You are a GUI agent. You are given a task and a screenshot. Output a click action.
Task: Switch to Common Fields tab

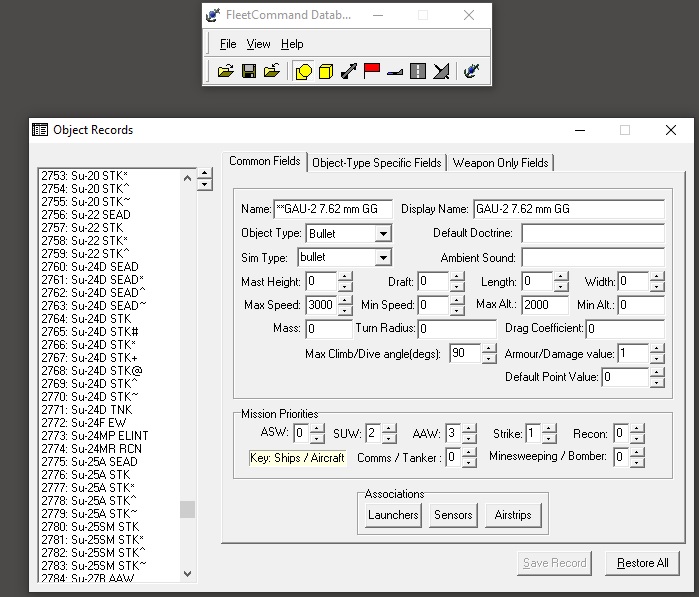click(x=265, y=161)
